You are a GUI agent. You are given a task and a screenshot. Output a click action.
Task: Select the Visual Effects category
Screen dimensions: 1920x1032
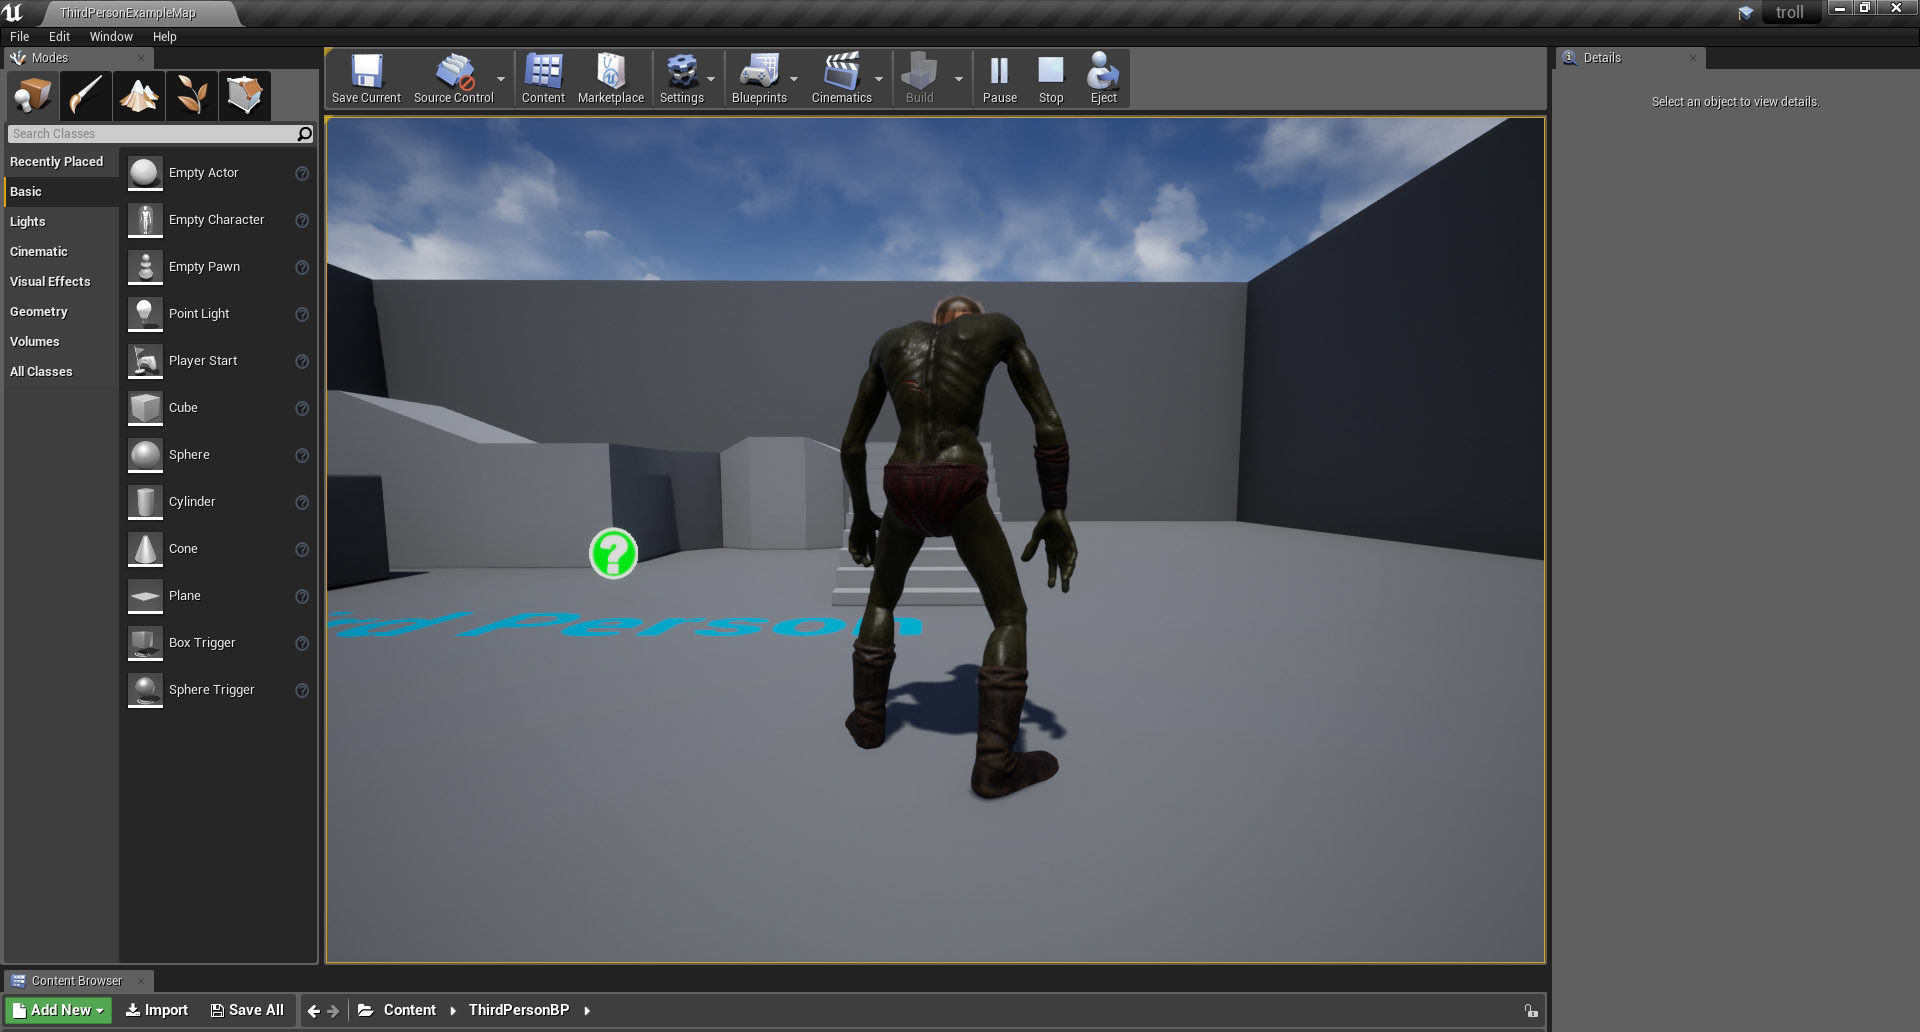click(x=61, y=282)
